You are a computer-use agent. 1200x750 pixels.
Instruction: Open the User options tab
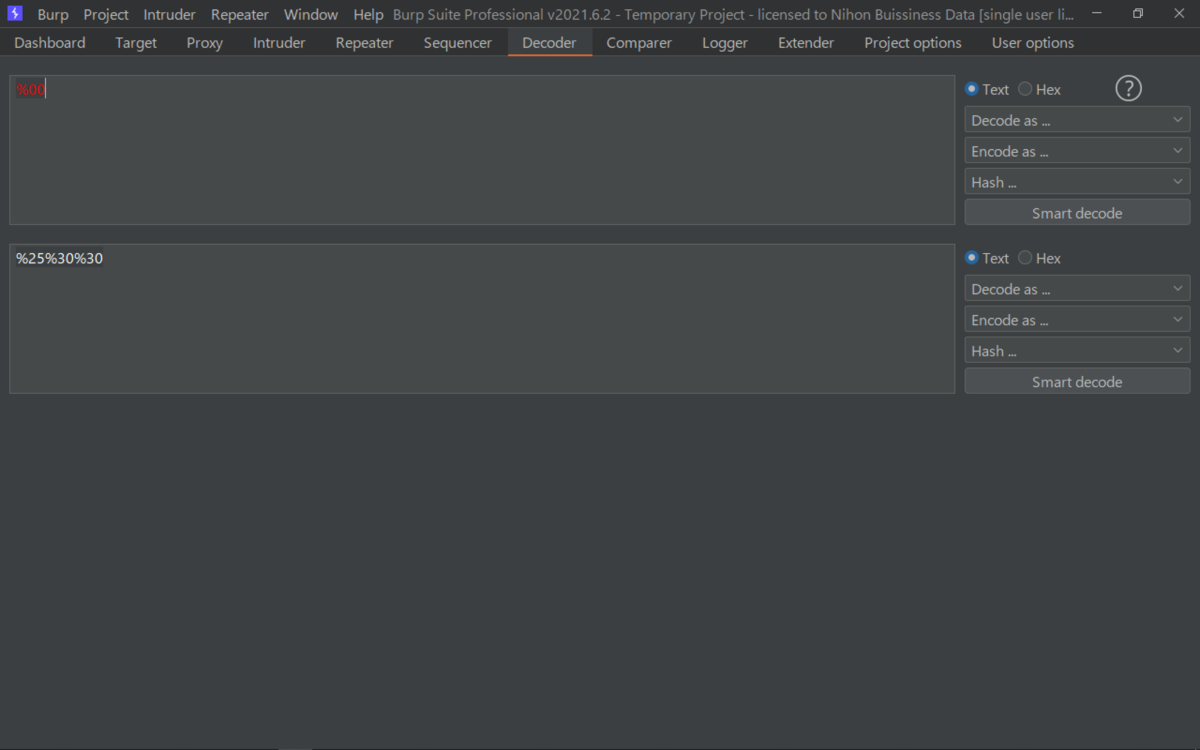pos(1033,43)
